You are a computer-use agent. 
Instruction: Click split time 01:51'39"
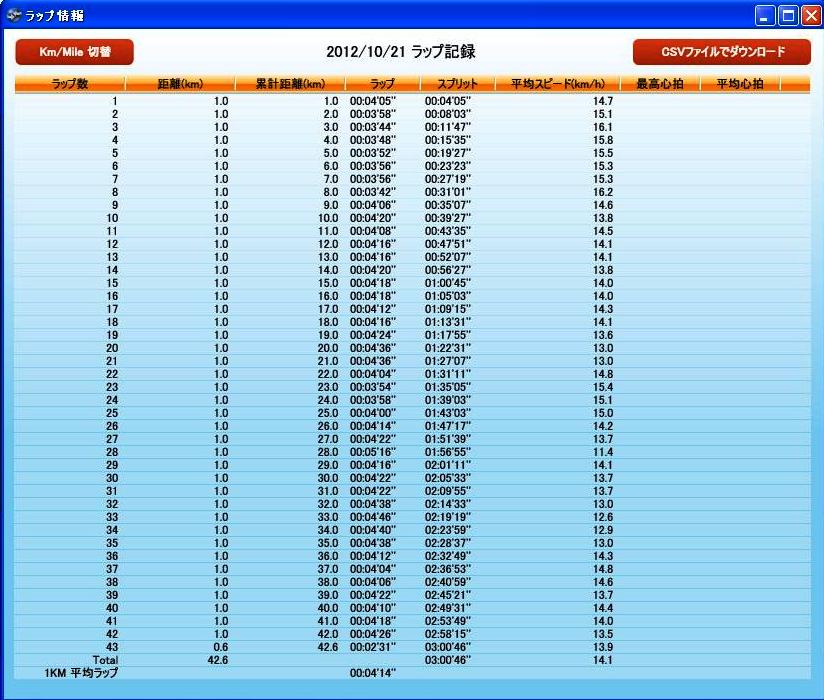pyautogui.click(x=448, y=439)
